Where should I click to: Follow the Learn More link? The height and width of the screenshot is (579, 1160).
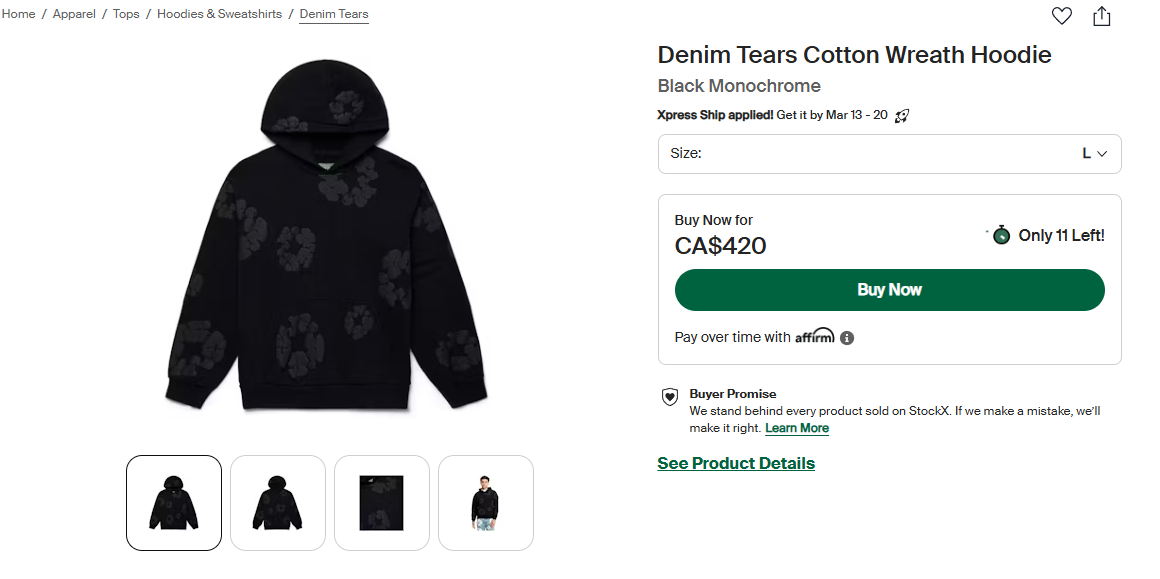click(x=796, y=427)
